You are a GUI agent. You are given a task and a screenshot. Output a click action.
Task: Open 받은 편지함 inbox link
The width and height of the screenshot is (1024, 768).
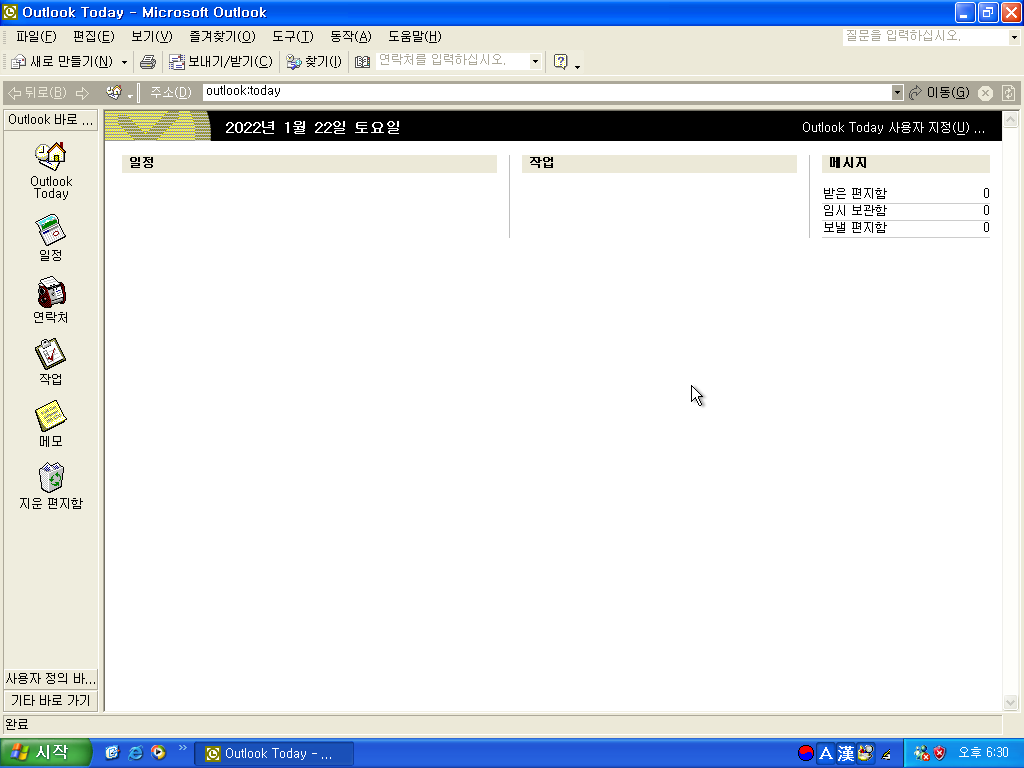855,193
